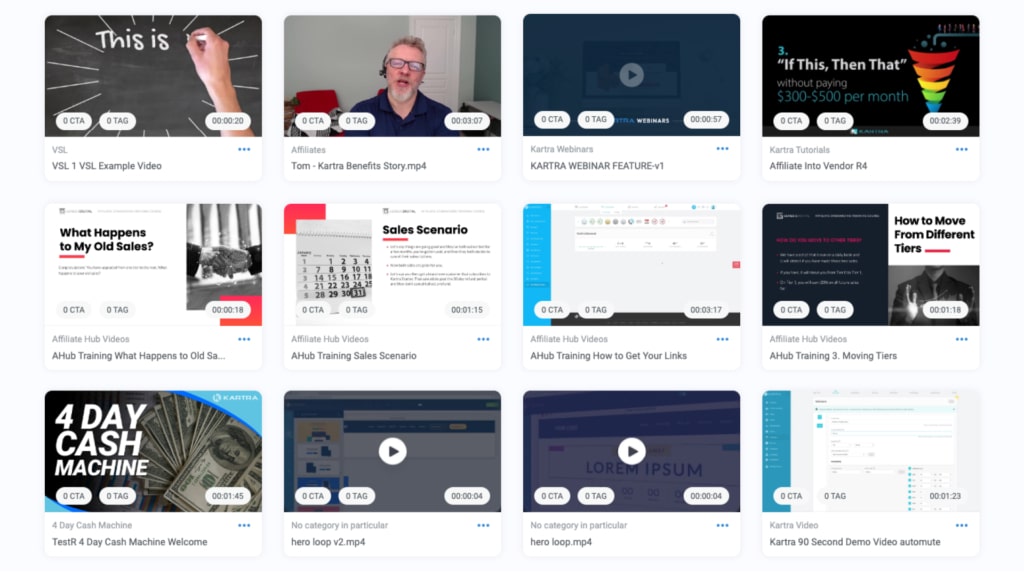Click the 0 CTA badge on VSL Example Video
The width and height of the screenshot is (1024, 576).
pyautogui.click(x=74, y=121)
